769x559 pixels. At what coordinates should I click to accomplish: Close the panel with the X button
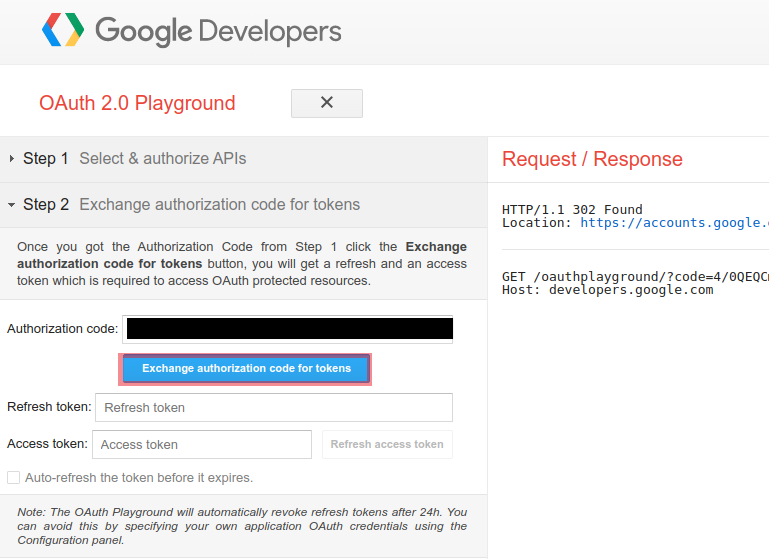coord(327,103)
